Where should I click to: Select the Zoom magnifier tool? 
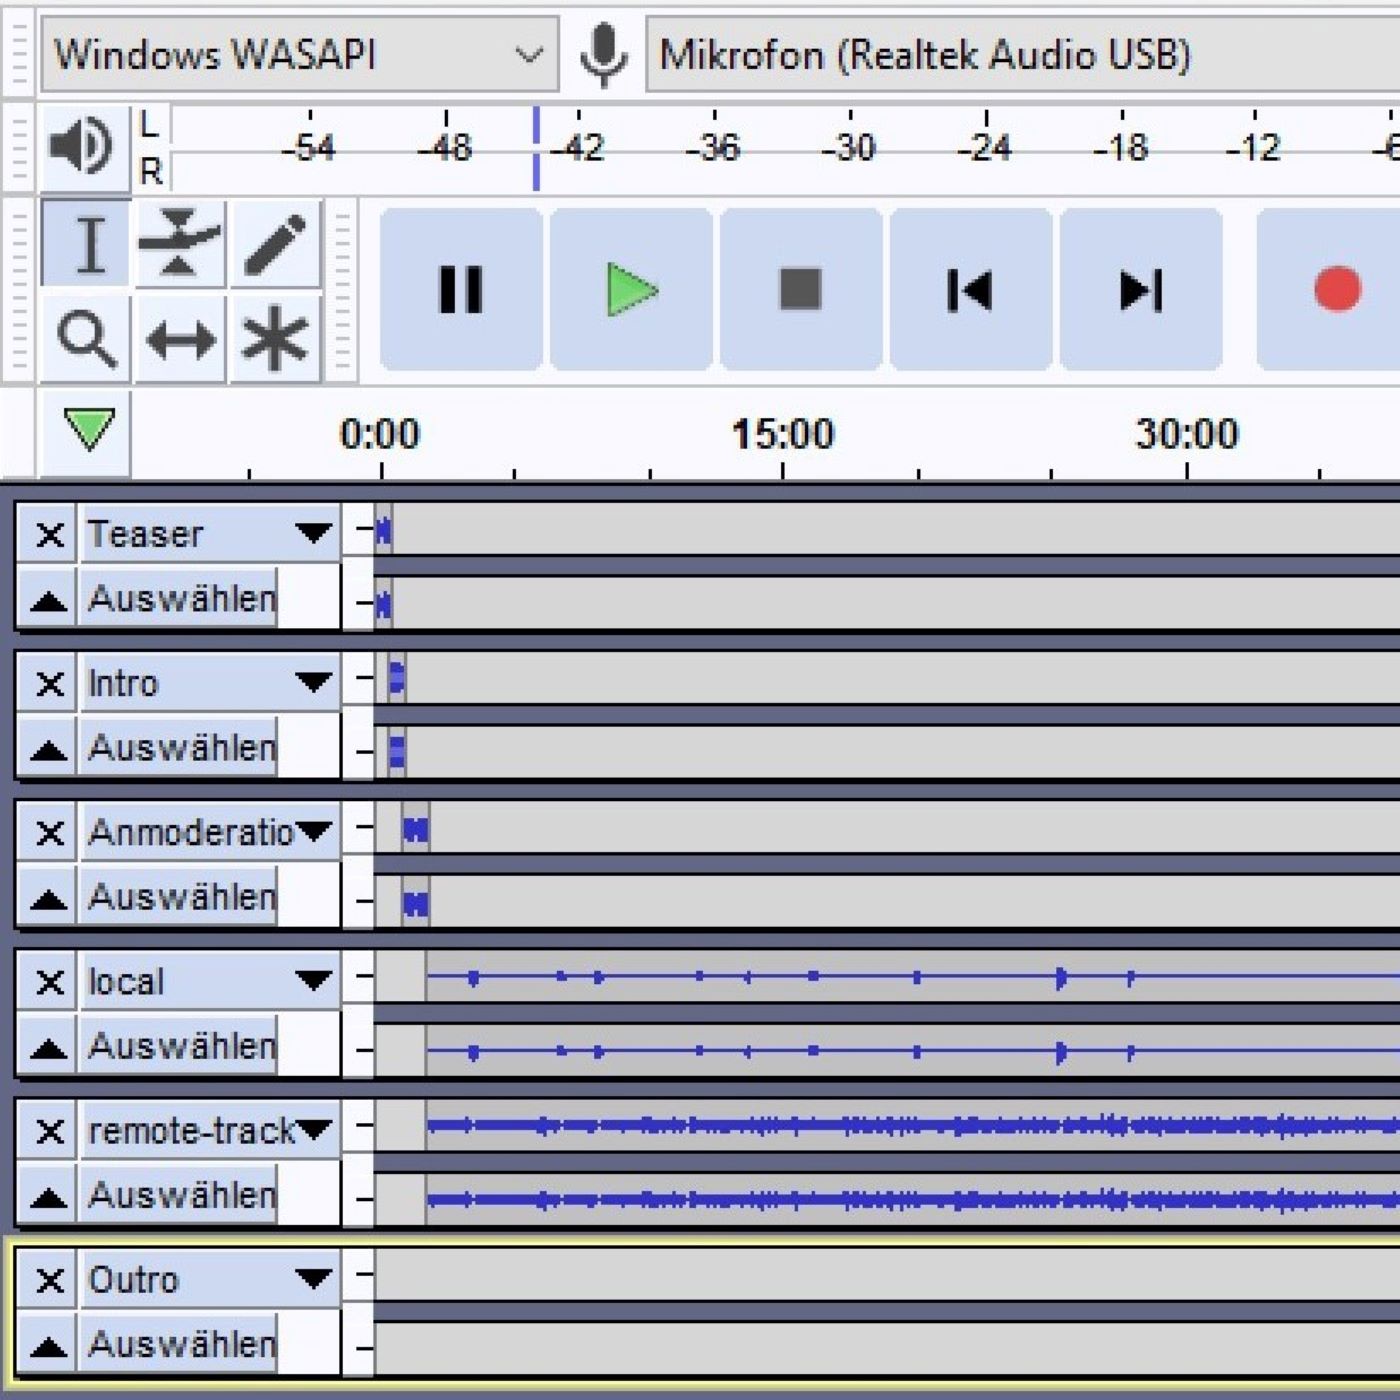point(86,339)
